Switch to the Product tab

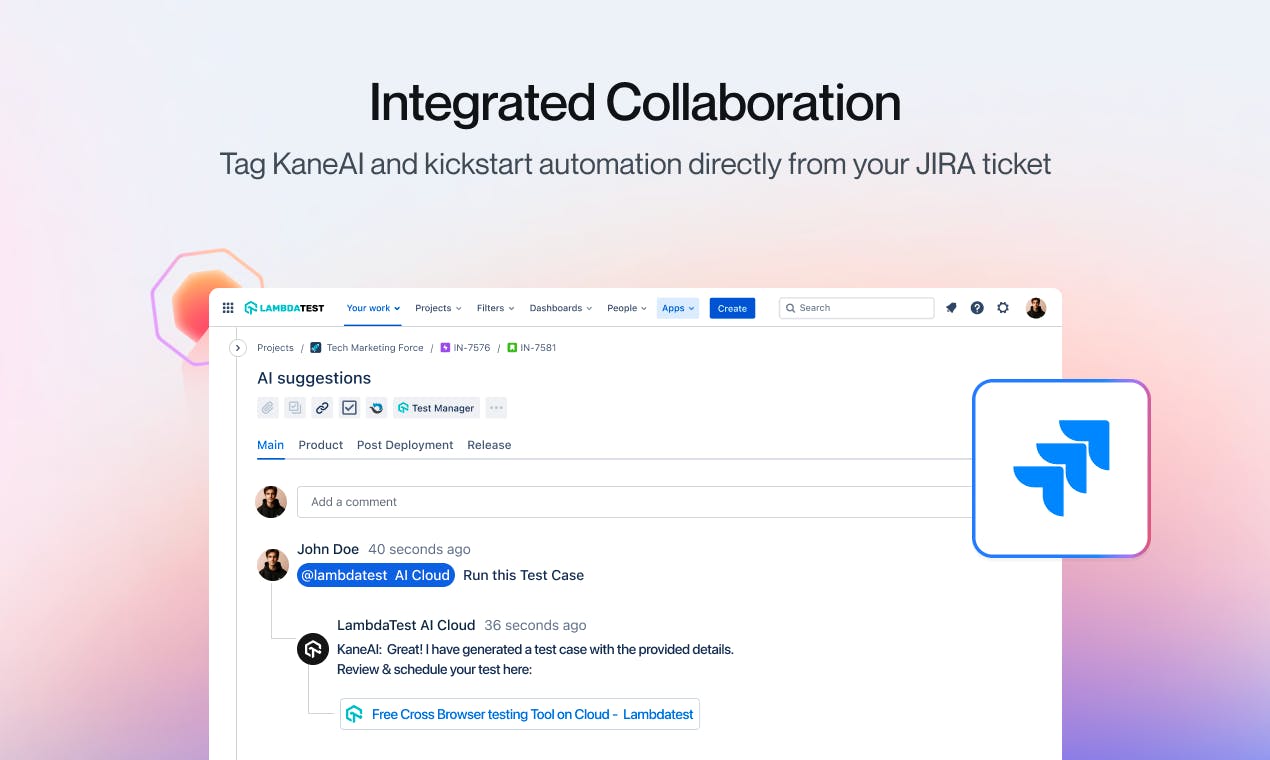pyautogui.click(x=321, y=445)
